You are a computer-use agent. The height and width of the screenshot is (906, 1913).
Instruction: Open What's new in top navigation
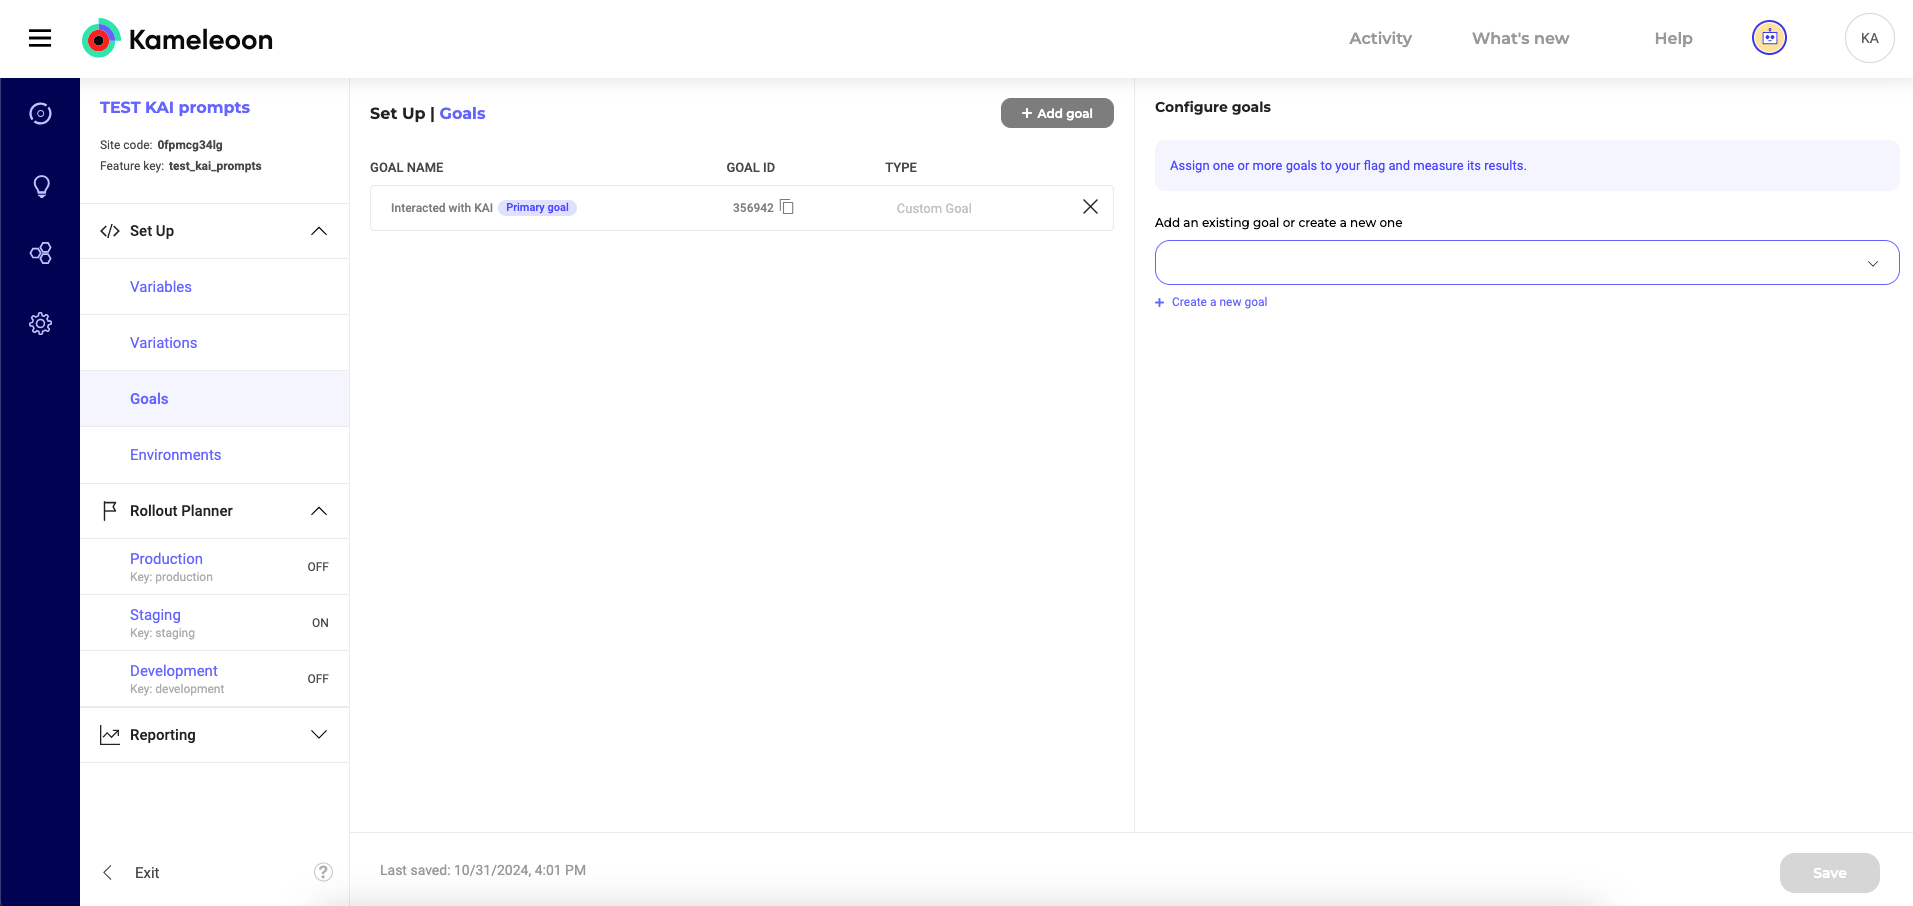coord(1520,38)
